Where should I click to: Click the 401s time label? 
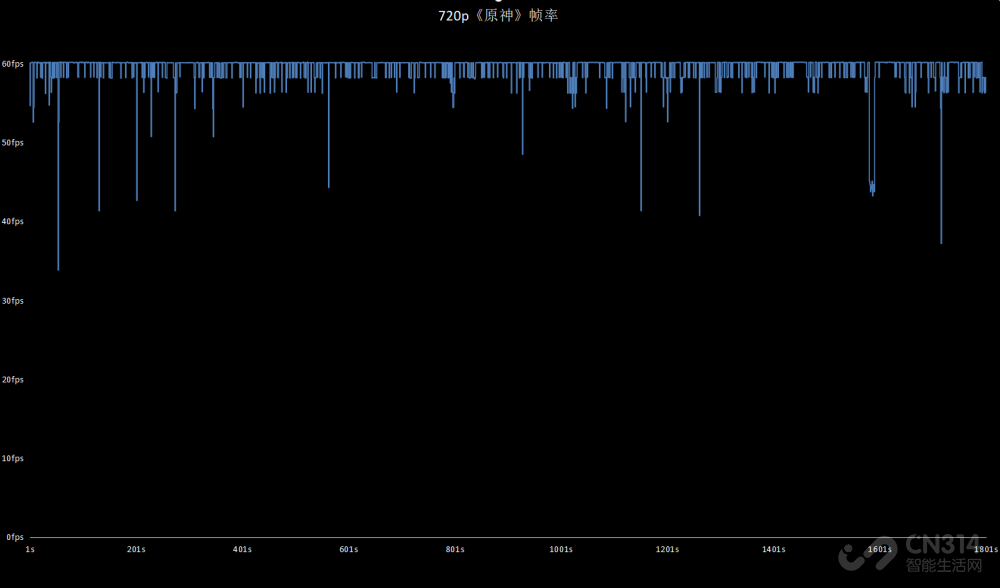tap(242, 549)
